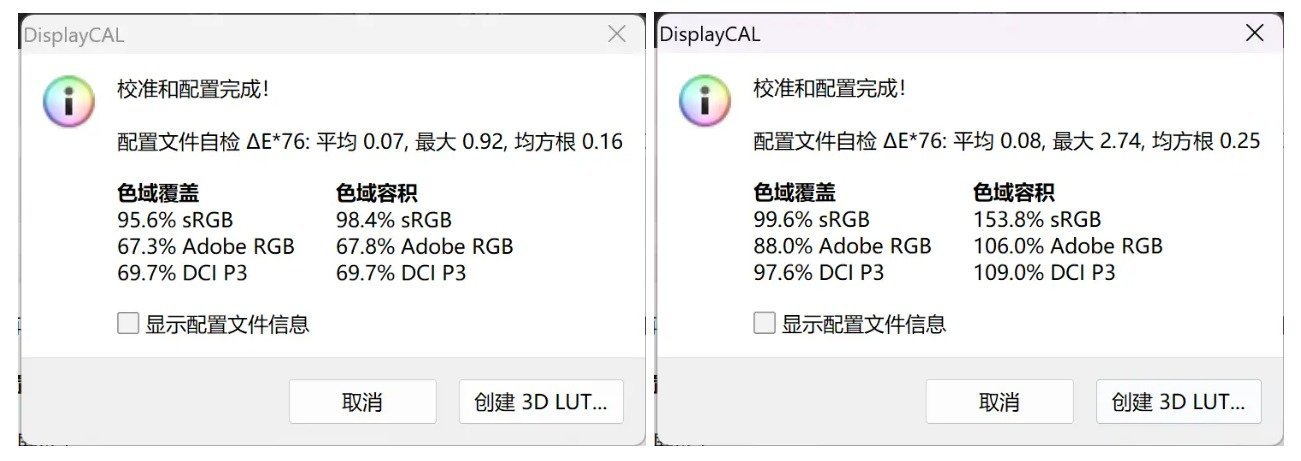Enable 显示配置文件信息 checkbox in the 95.6% sRGB dialog

coord(128,324)
